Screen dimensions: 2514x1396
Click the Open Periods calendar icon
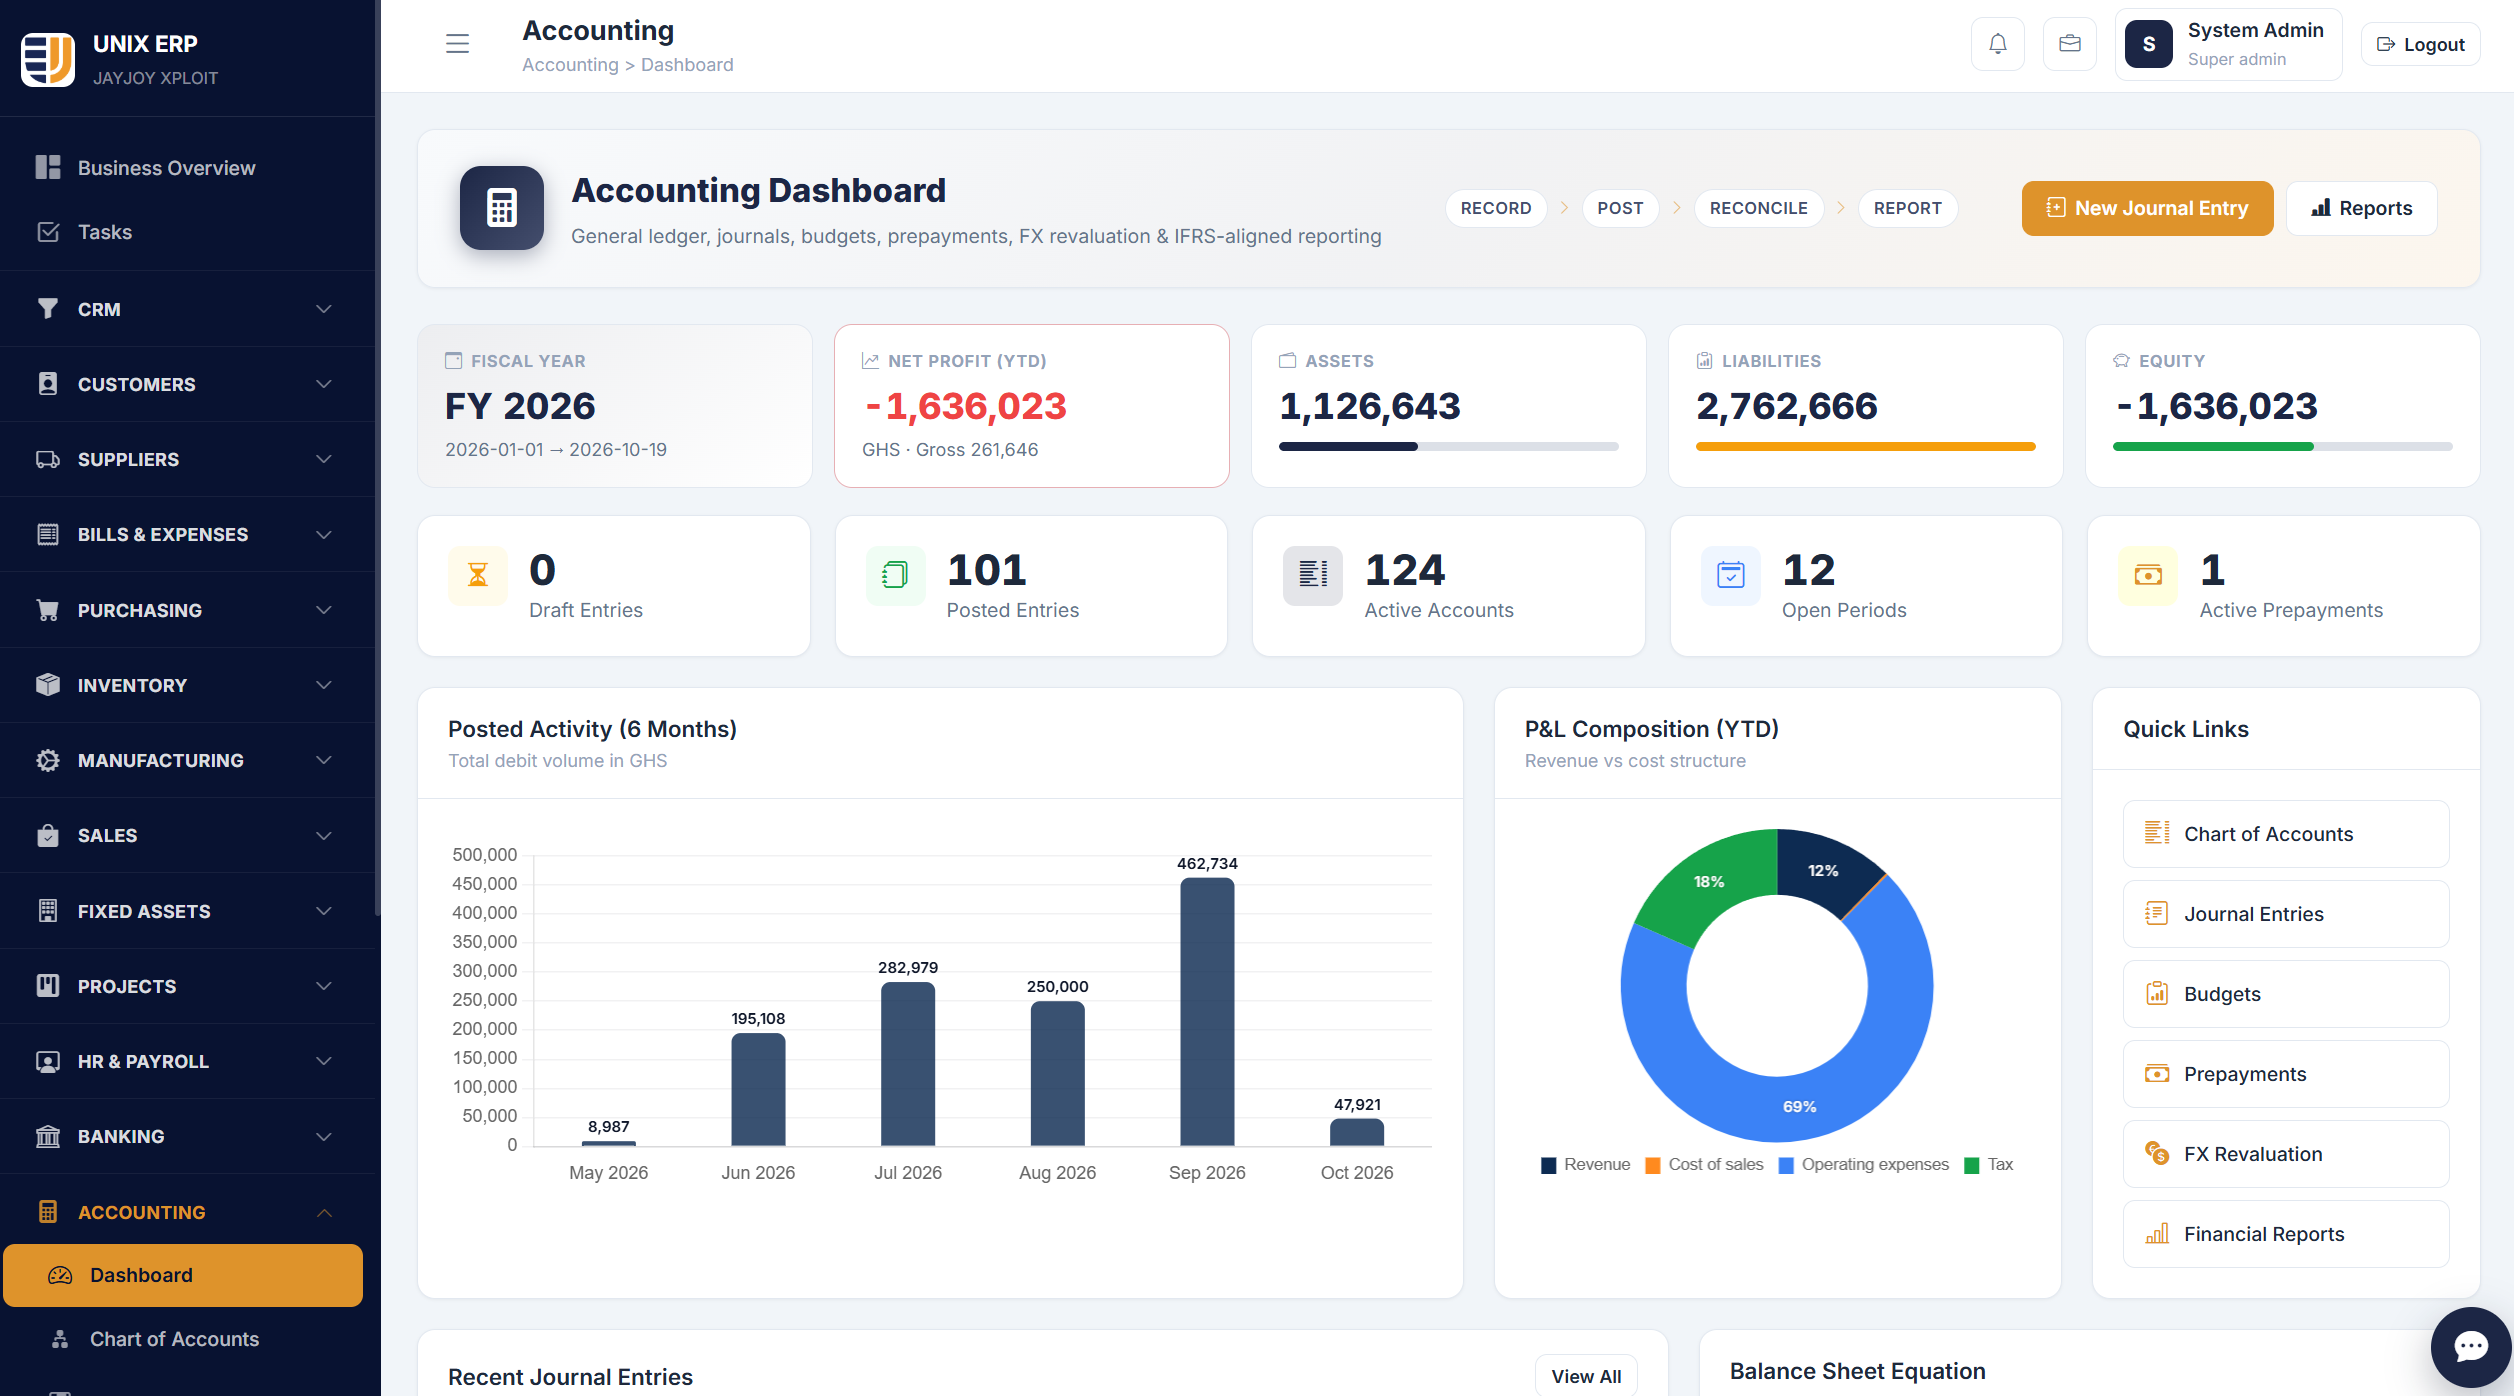point(1730,575)
